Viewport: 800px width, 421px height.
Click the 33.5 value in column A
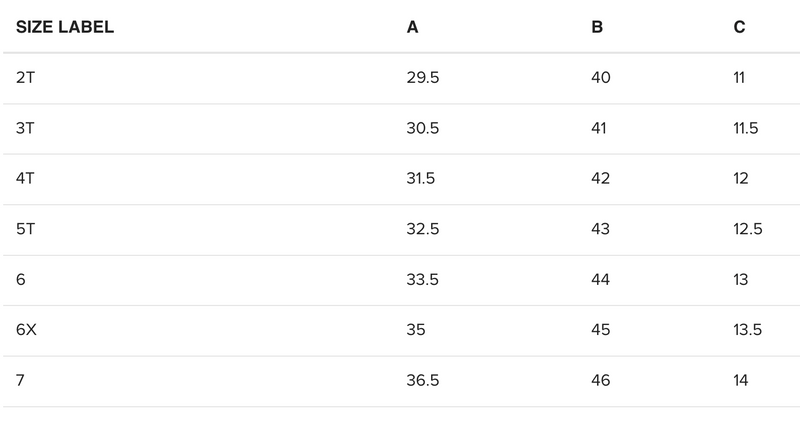coord(423,280)
